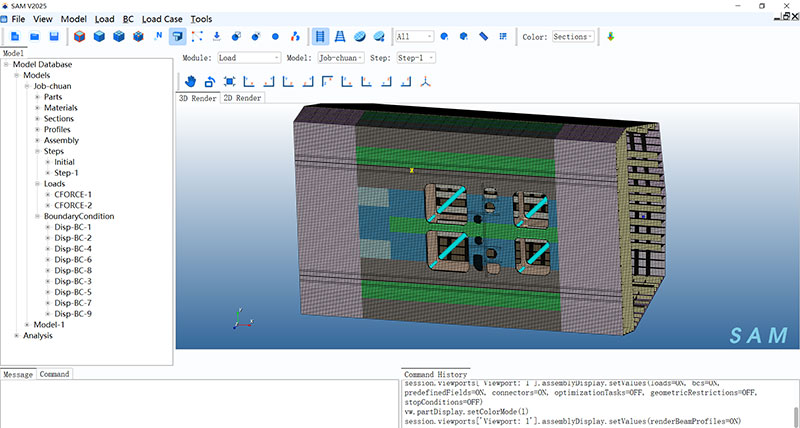Image resolution: width=800 pixels, height=428 pixels.
Task: Select the Rotate view tool
Action: click(x=210, y=82)
